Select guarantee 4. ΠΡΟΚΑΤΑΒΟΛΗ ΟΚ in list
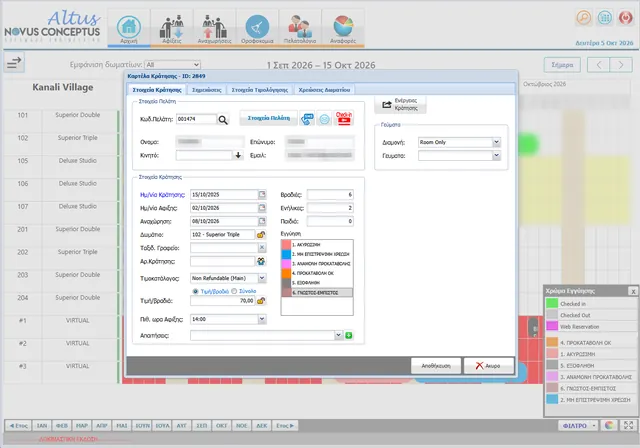 317,273
